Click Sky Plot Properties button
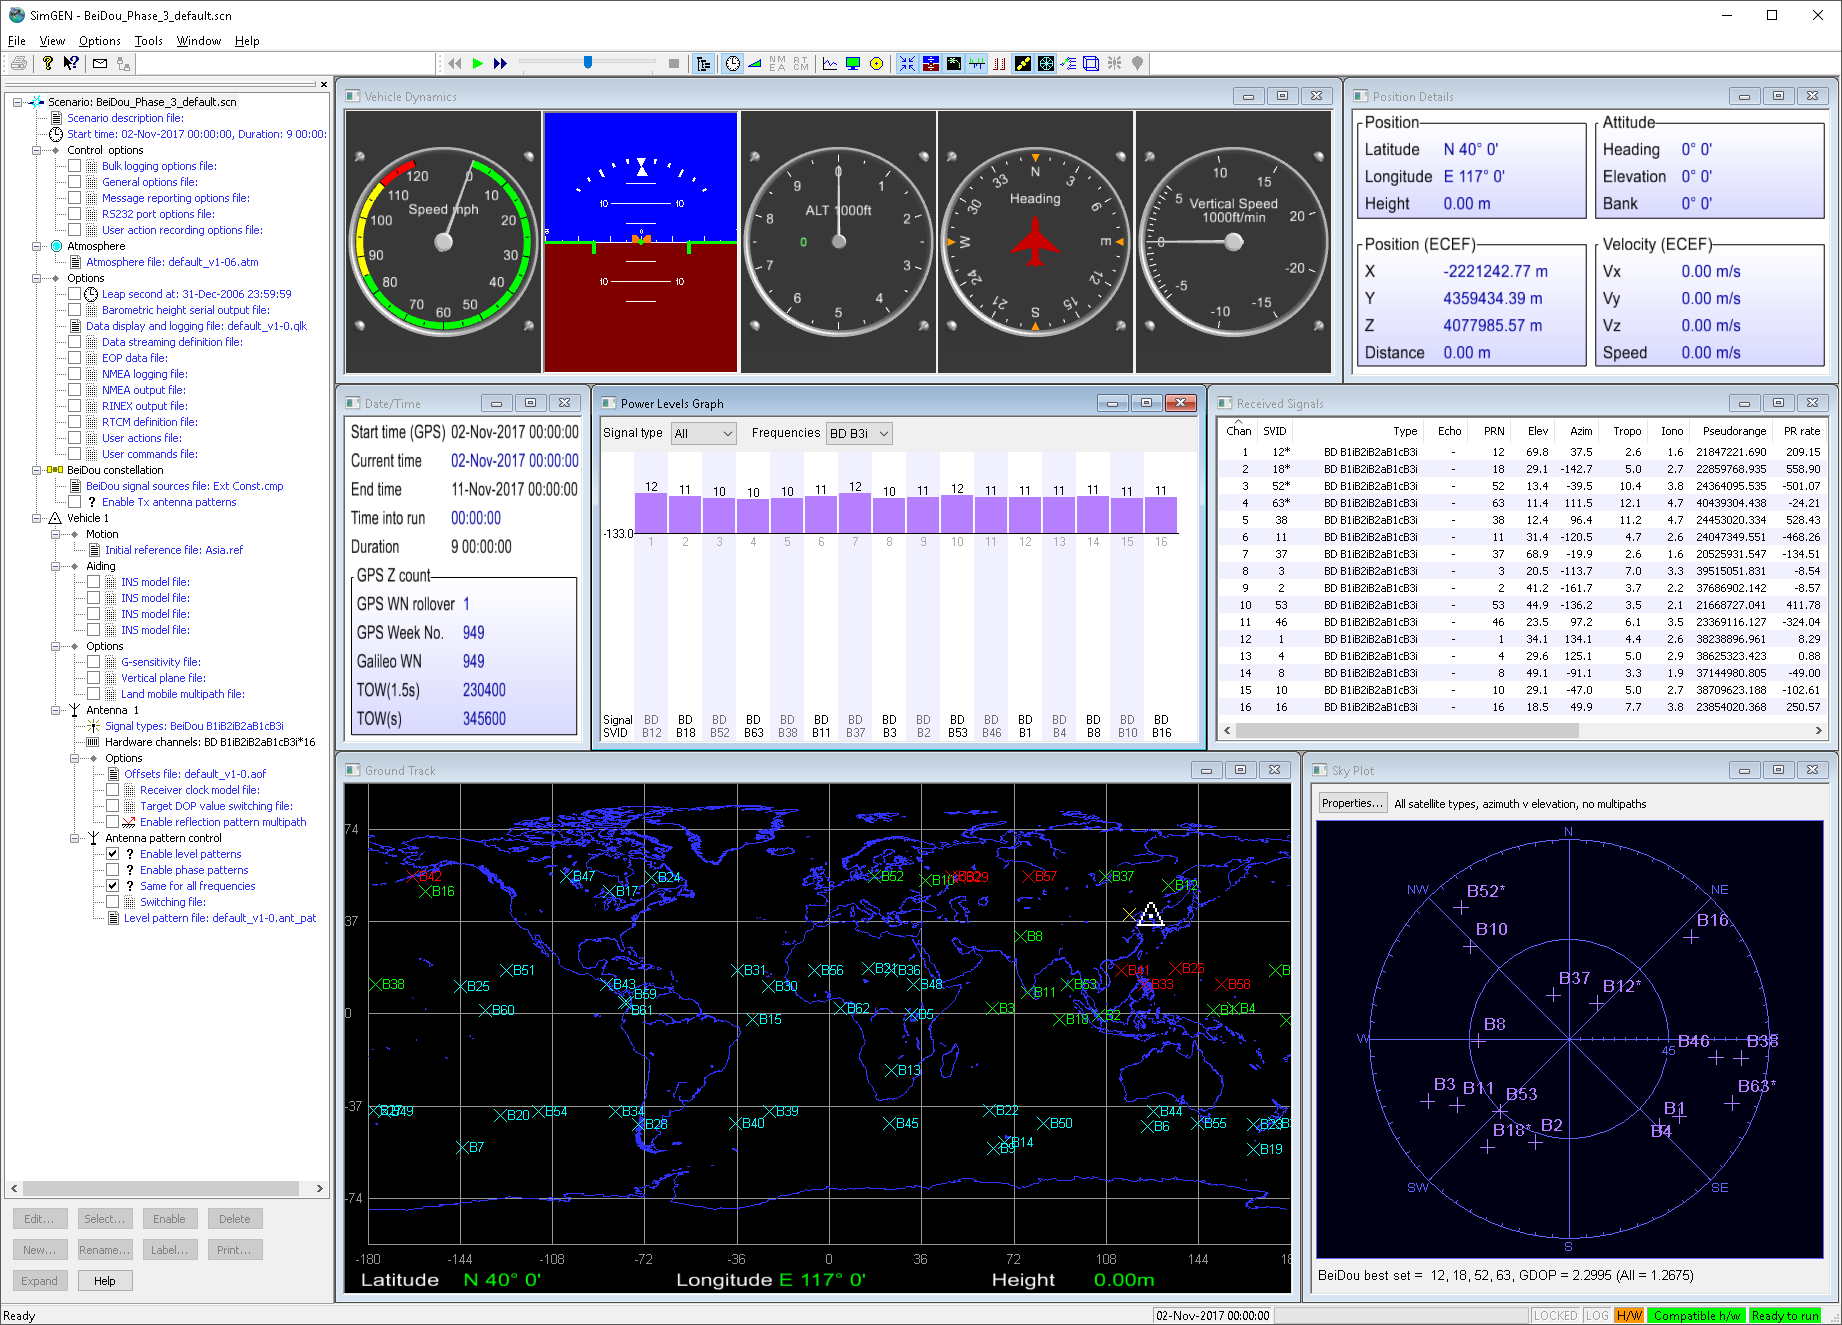Image resolution: width=1842 pixels, height=1325 pixels. 1352,803
